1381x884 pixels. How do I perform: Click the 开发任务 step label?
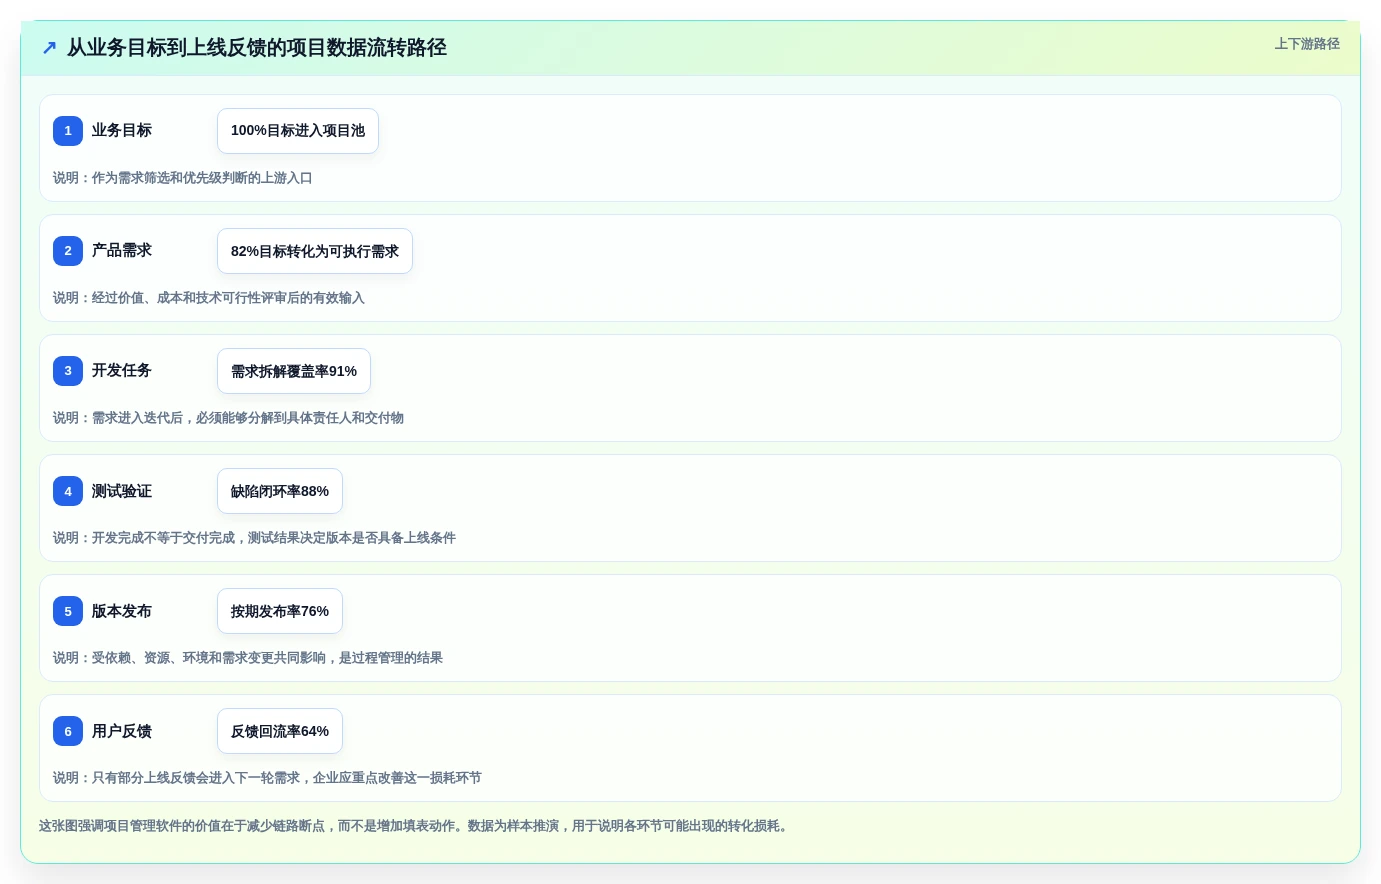[122, 370]
